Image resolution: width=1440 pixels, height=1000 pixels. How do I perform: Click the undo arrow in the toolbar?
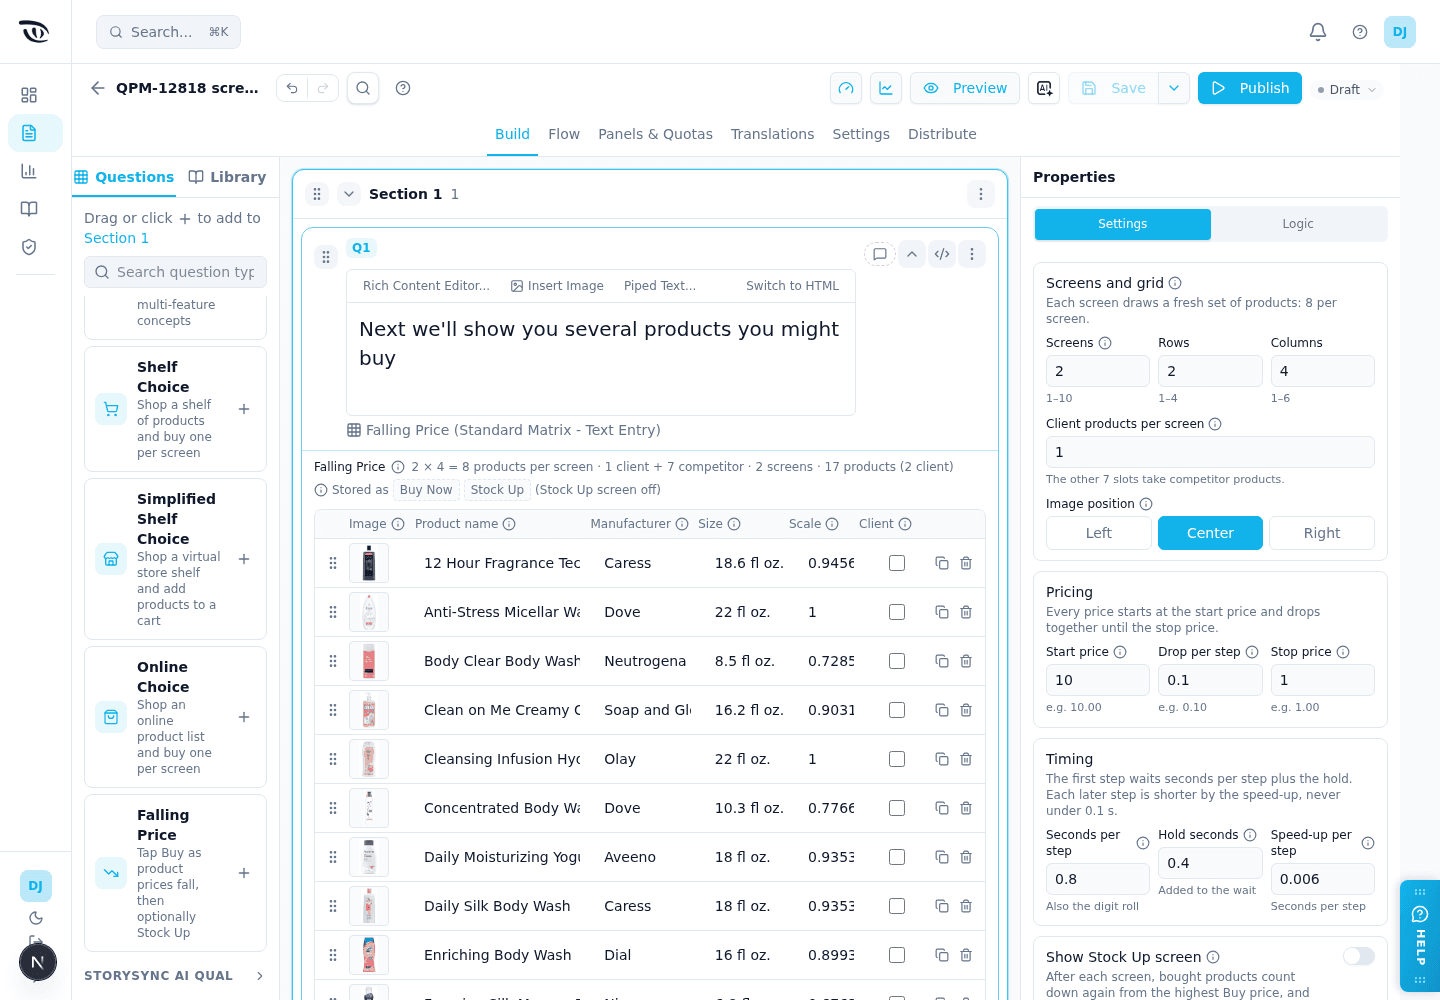[x=292, y=88]
